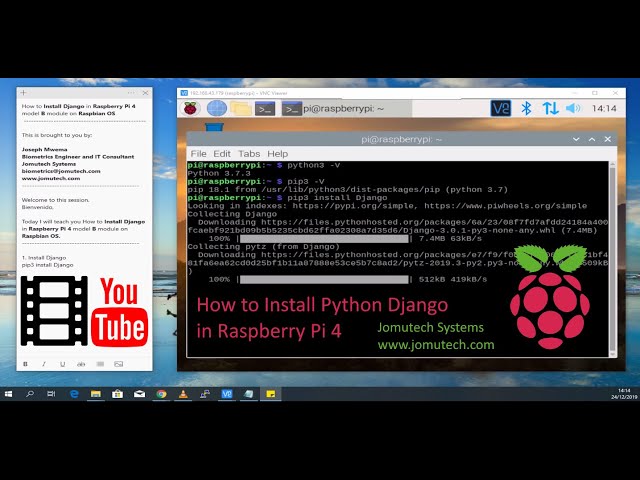The height and width of the screenshot is (480, 640).
Task: Toggle bold in the sticky note
Action: point(25,364)
